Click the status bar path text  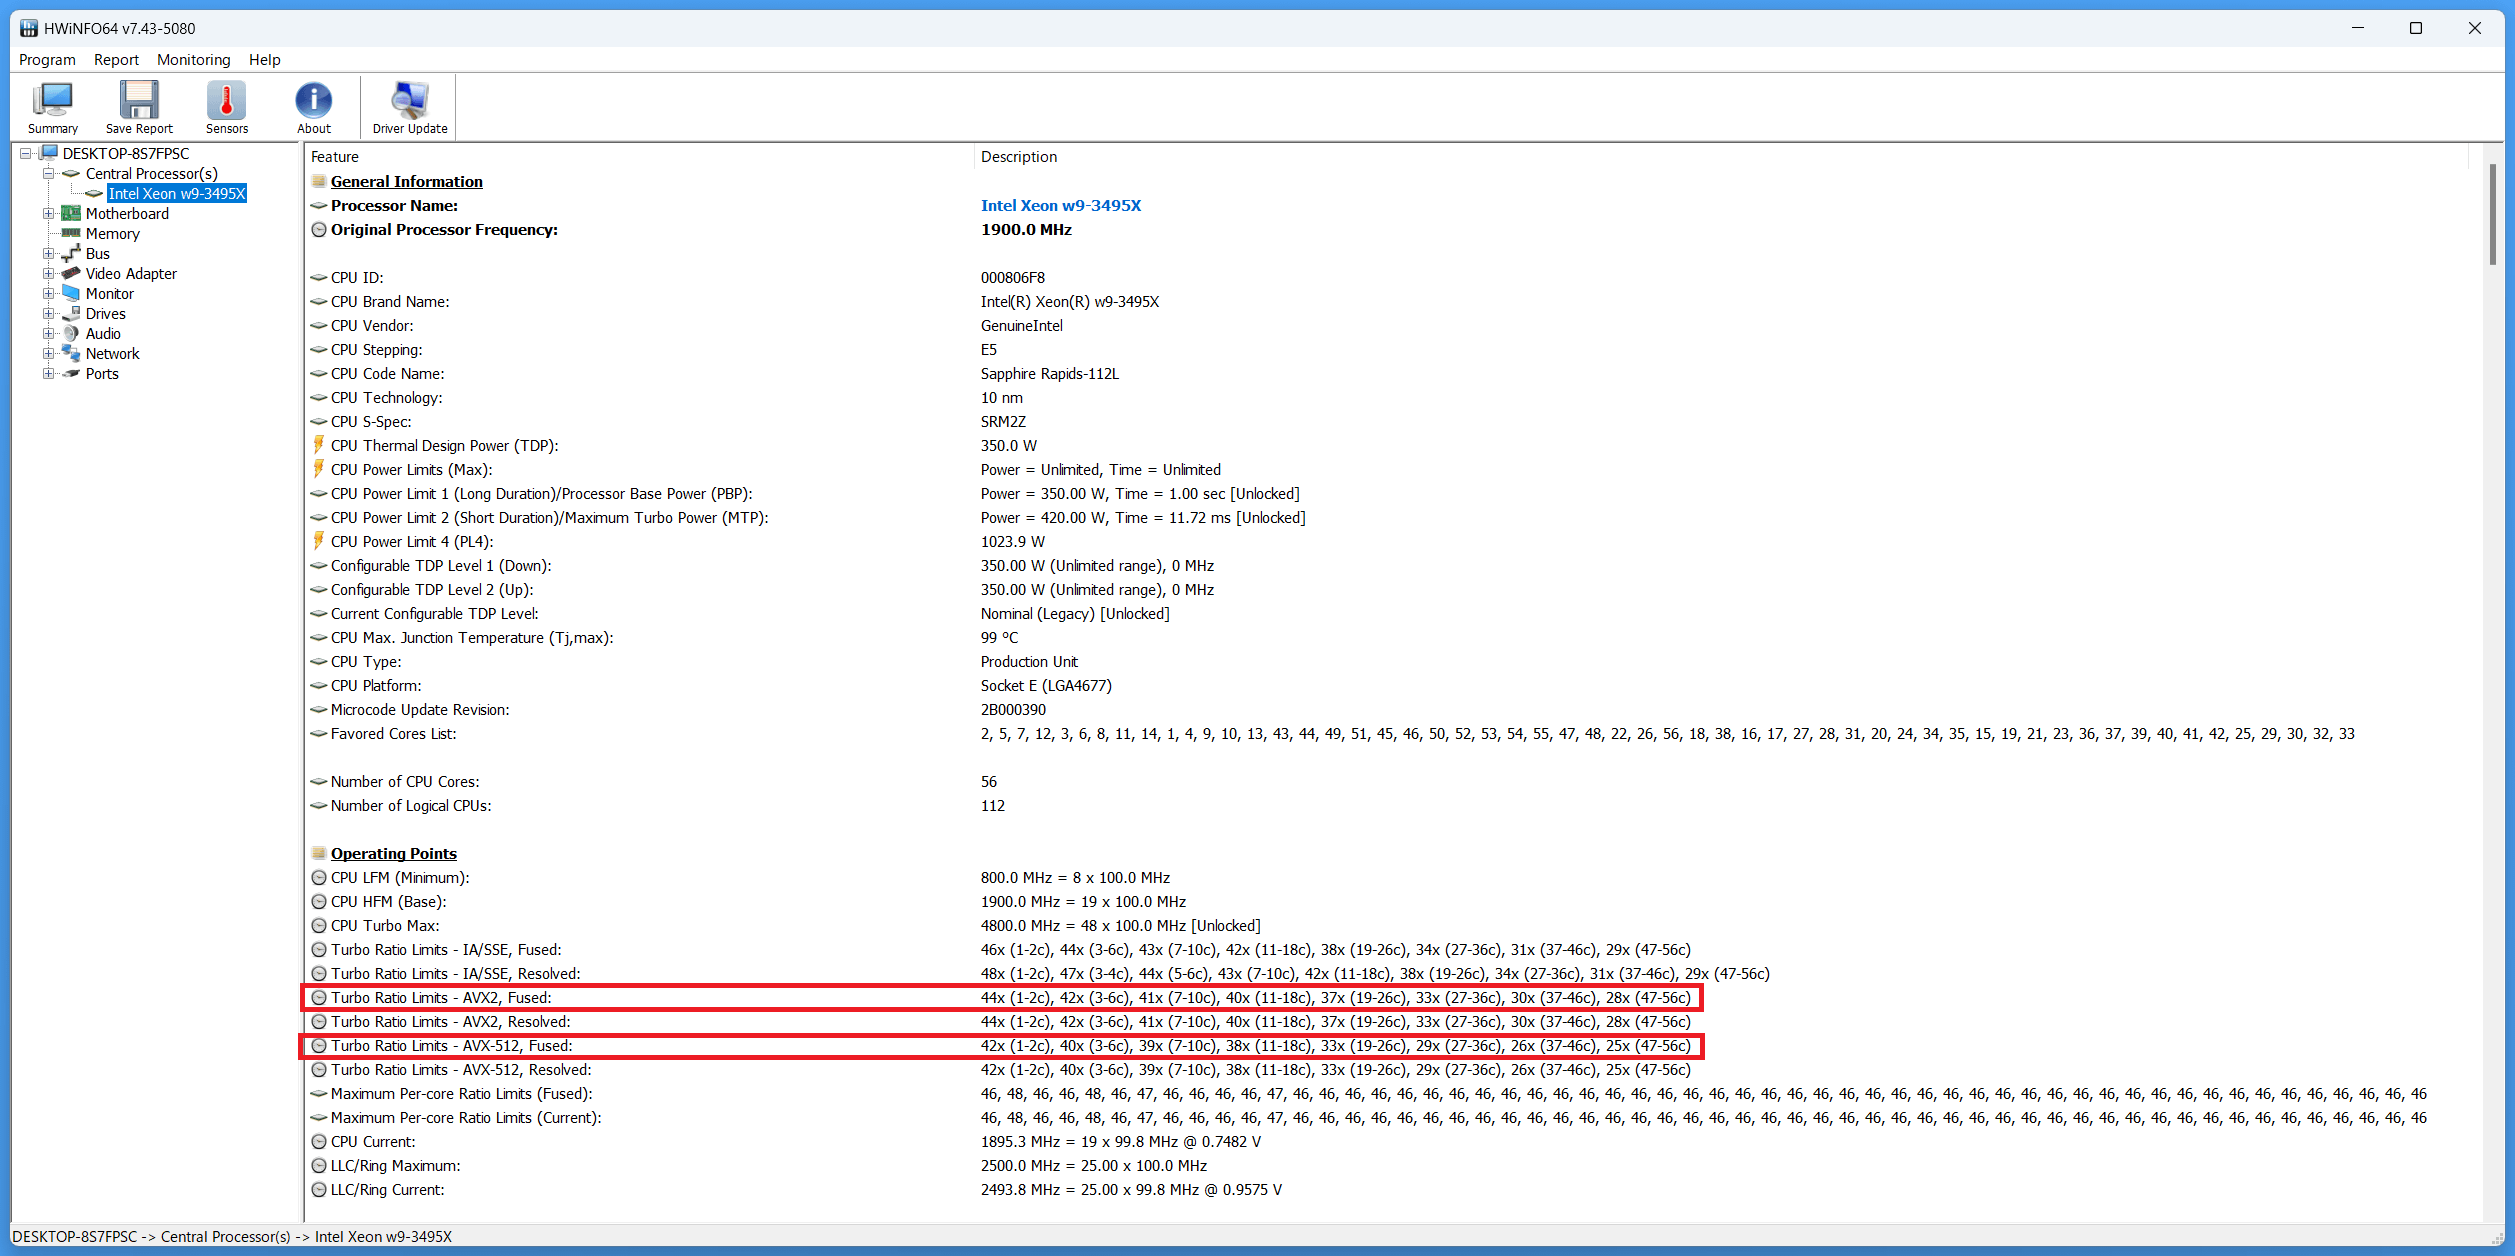(x=232, y=1236)
